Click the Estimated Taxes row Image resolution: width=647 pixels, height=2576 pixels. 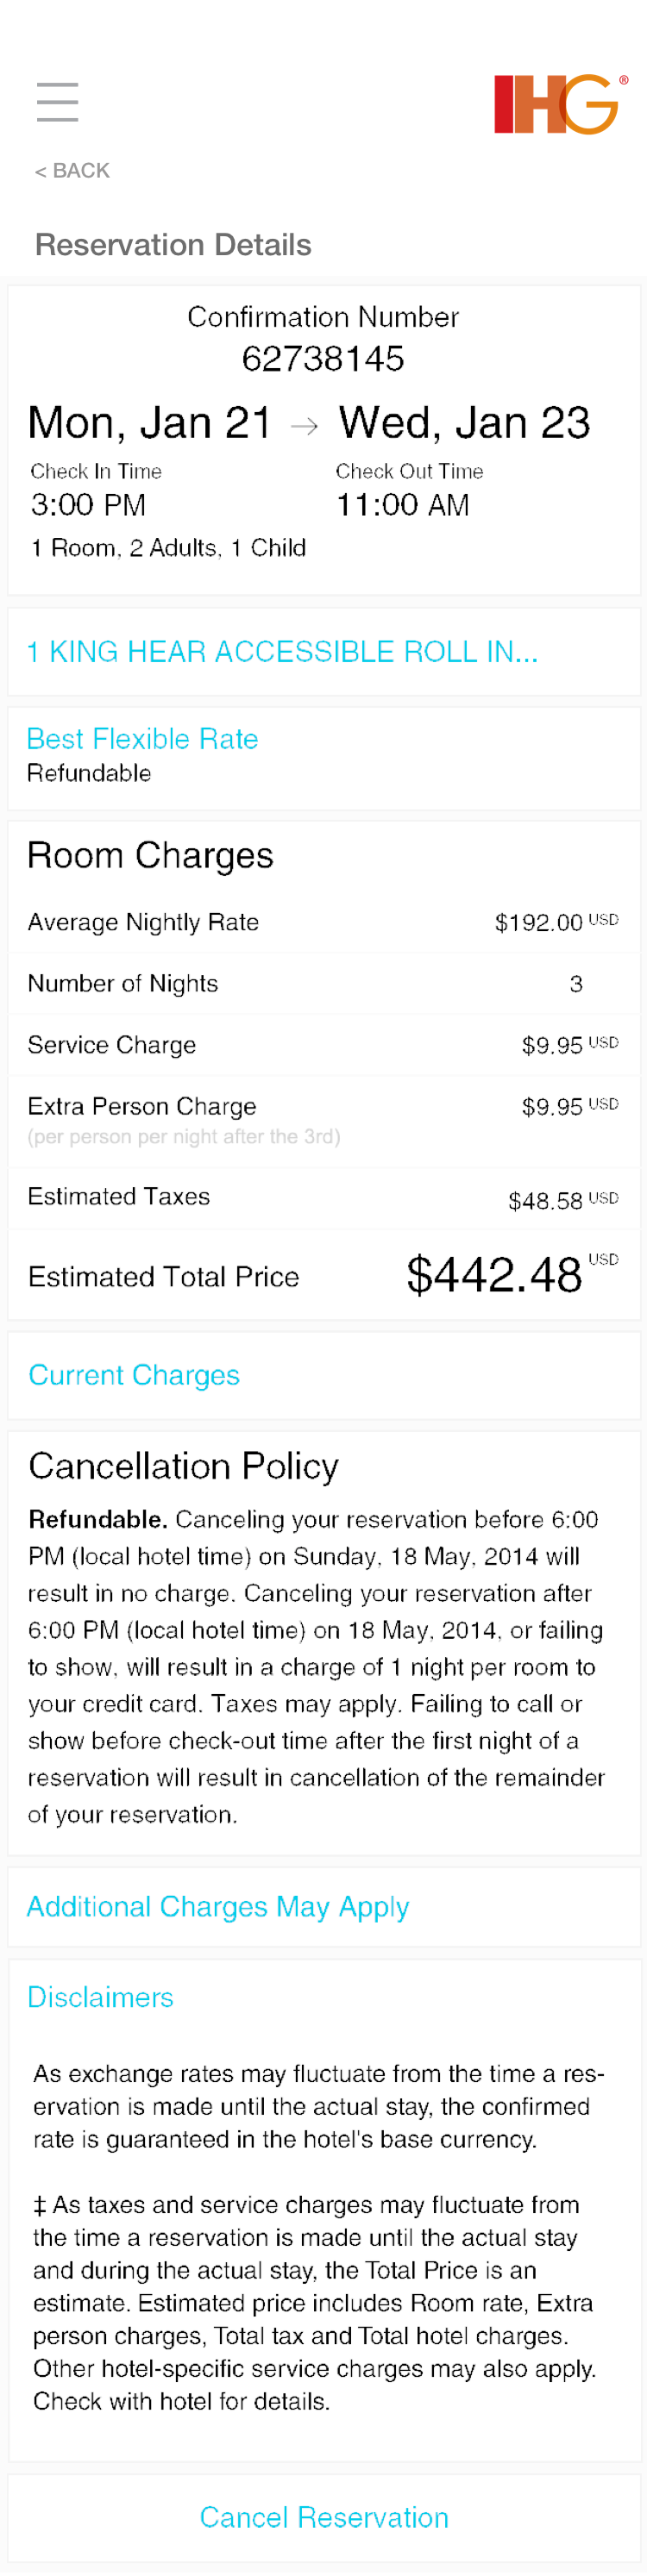click(x=323, y=1198)
